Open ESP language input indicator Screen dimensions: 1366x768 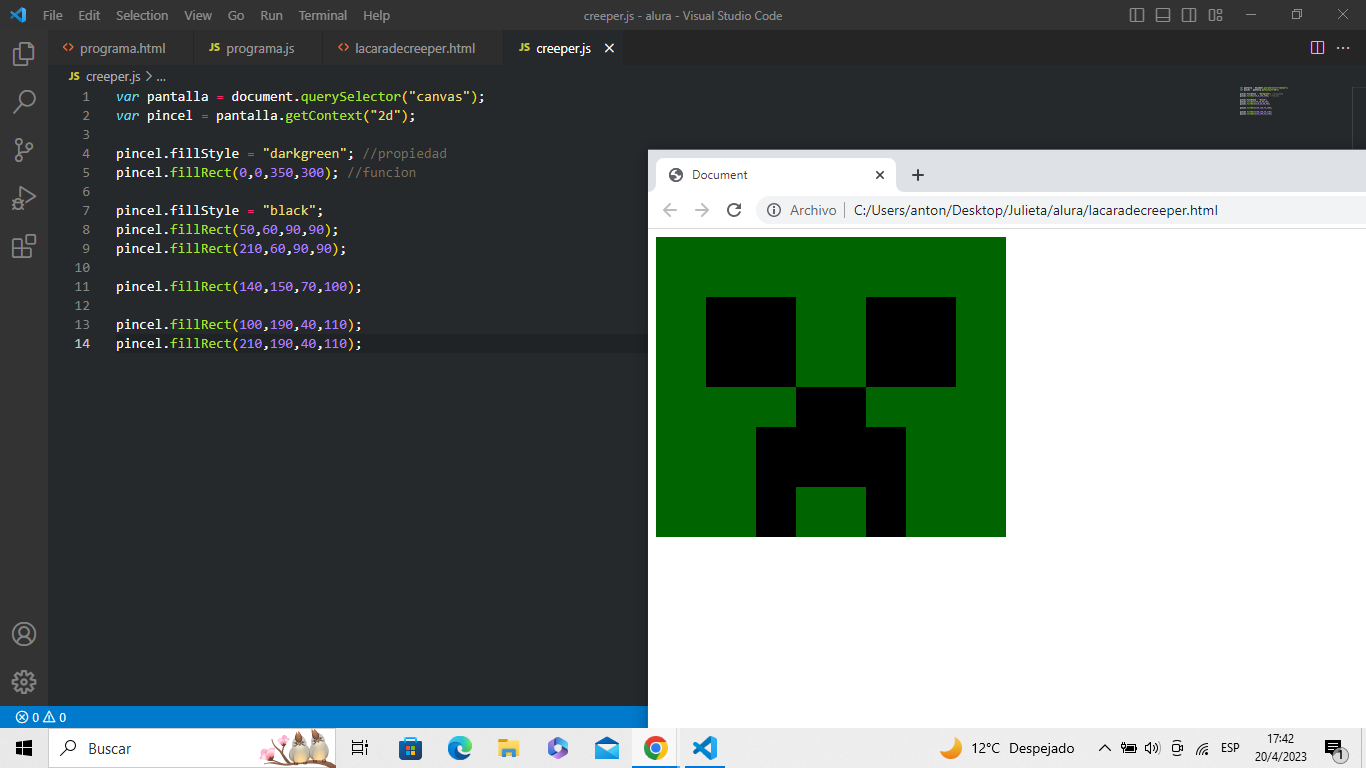coord(1230,748)
